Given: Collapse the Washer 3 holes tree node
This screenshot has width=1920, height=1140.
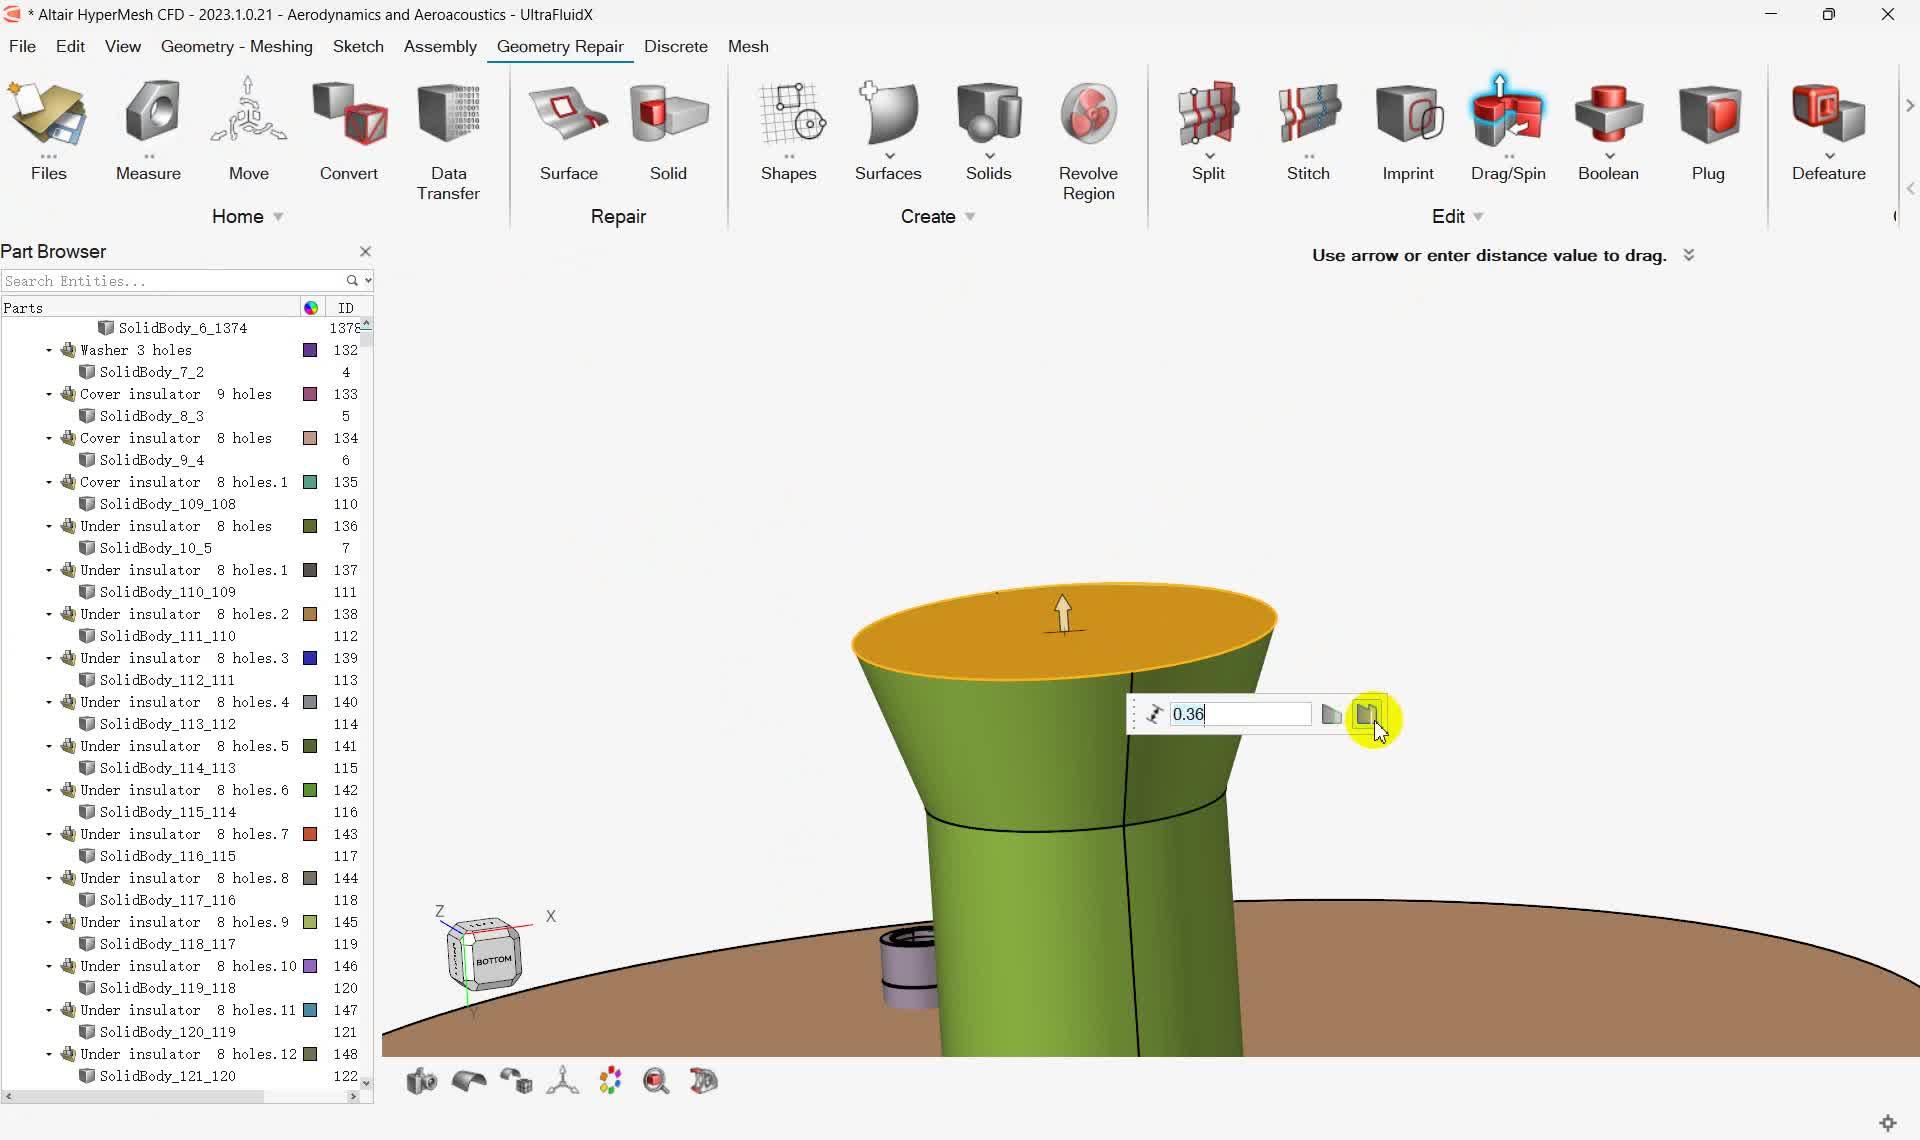Looking at the screenshot, I should (49, 350).
